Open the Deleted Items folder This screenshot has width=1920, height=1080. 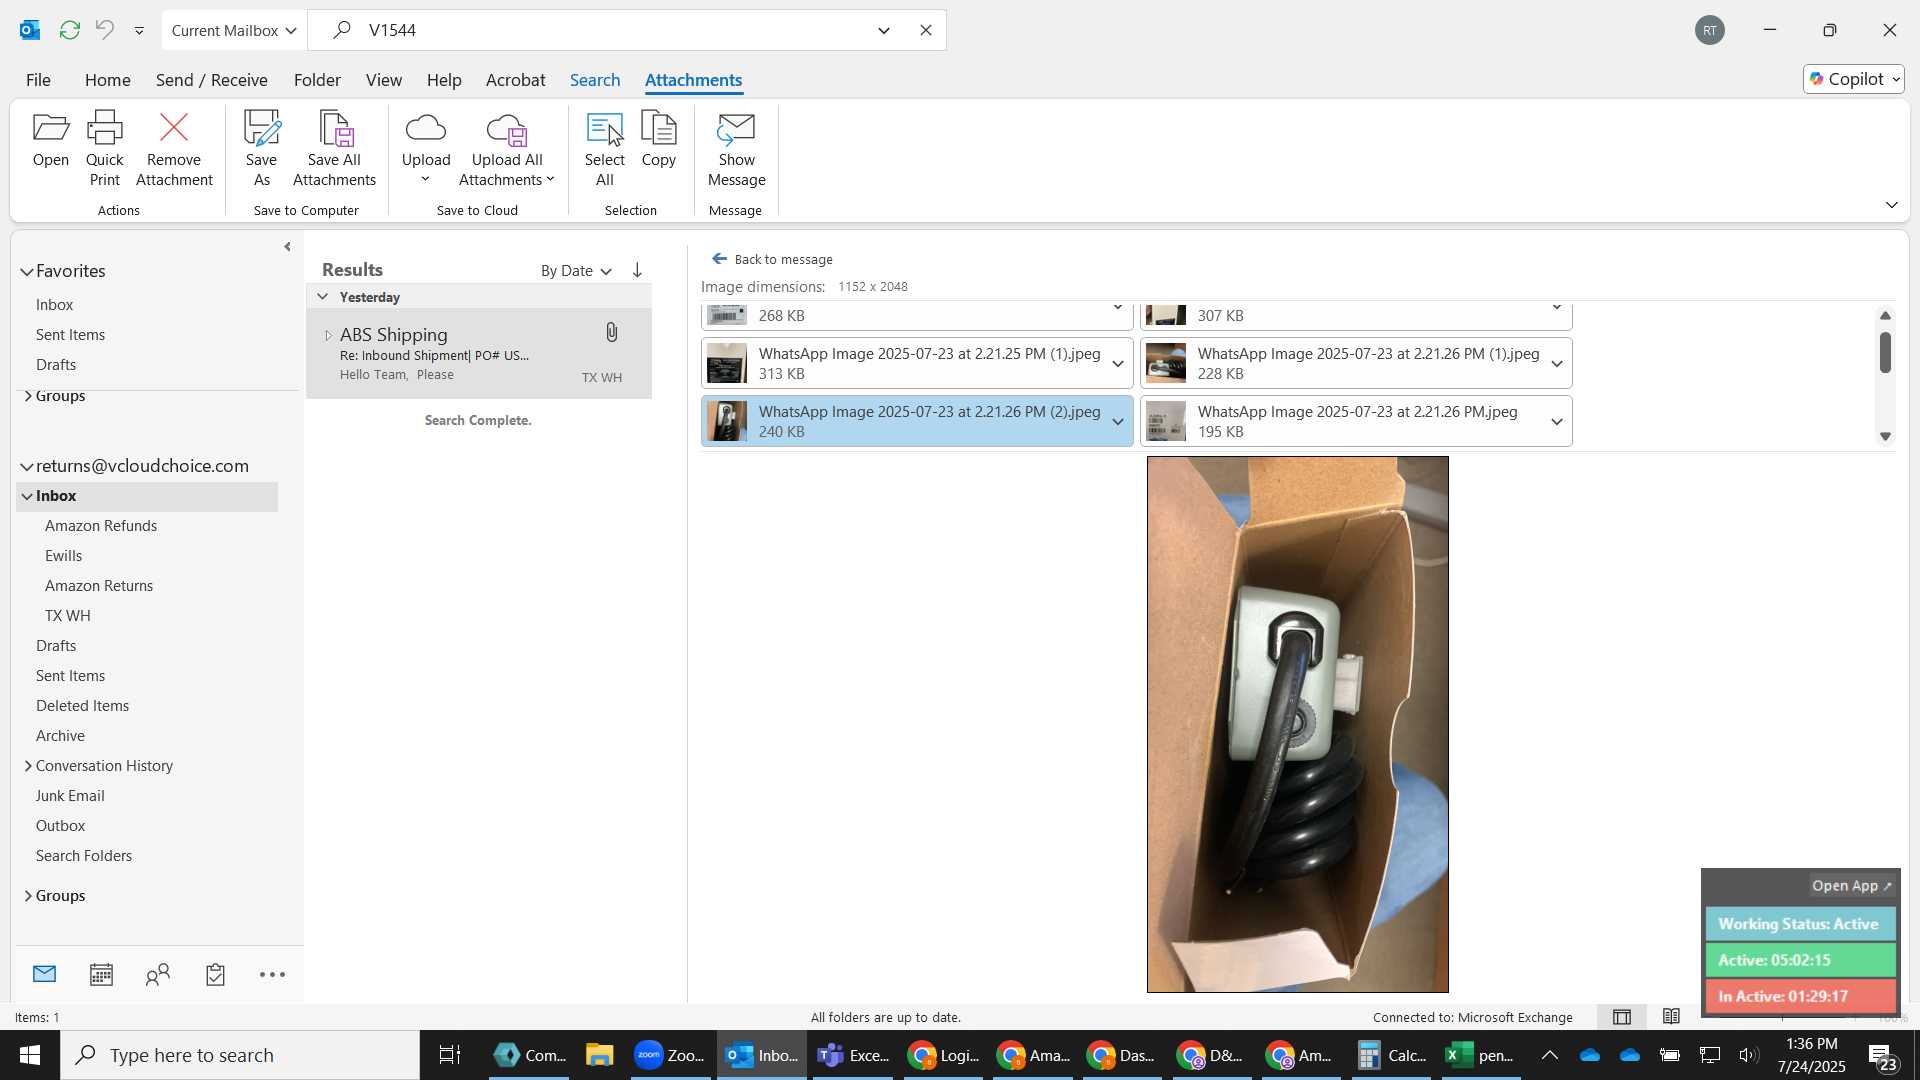[82, 706]
